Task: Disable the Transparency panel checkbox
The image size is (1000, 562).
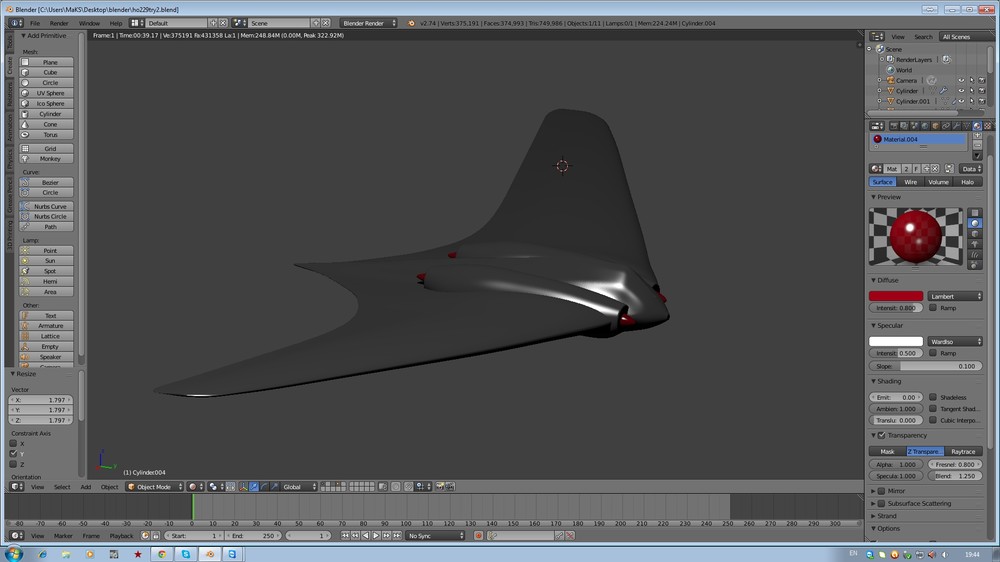Action: click(x=881, y=436)
